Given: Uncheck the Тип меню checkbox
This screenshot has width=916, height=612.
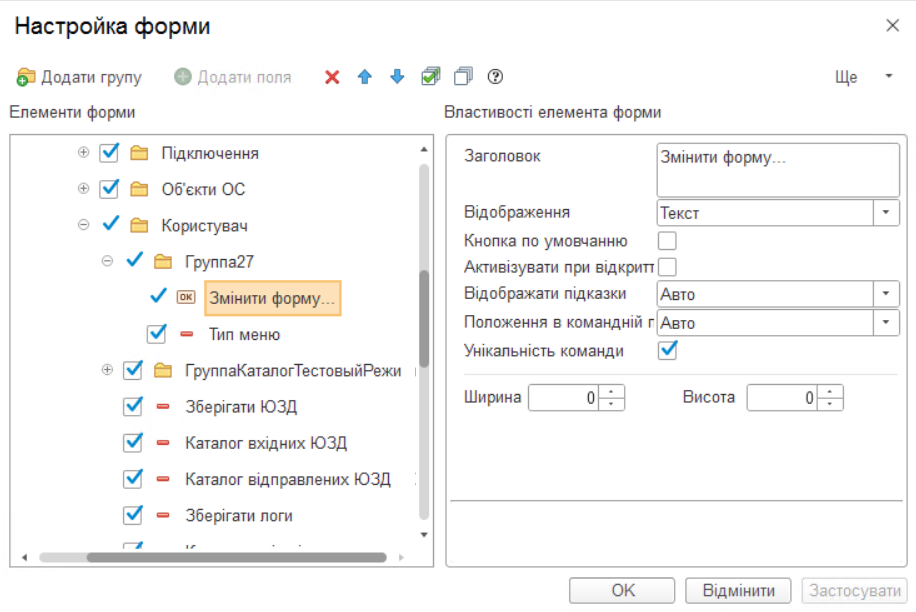Looking at the screenshot, I should pos(156,334).
